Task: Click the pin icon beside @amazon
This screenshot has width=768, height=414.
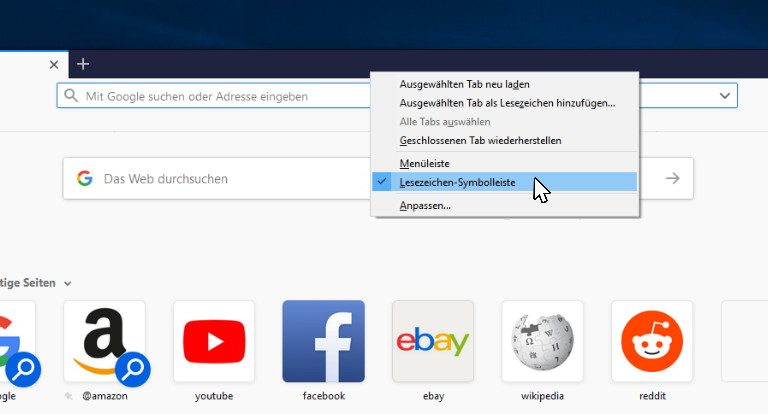Action: point(69,396)
